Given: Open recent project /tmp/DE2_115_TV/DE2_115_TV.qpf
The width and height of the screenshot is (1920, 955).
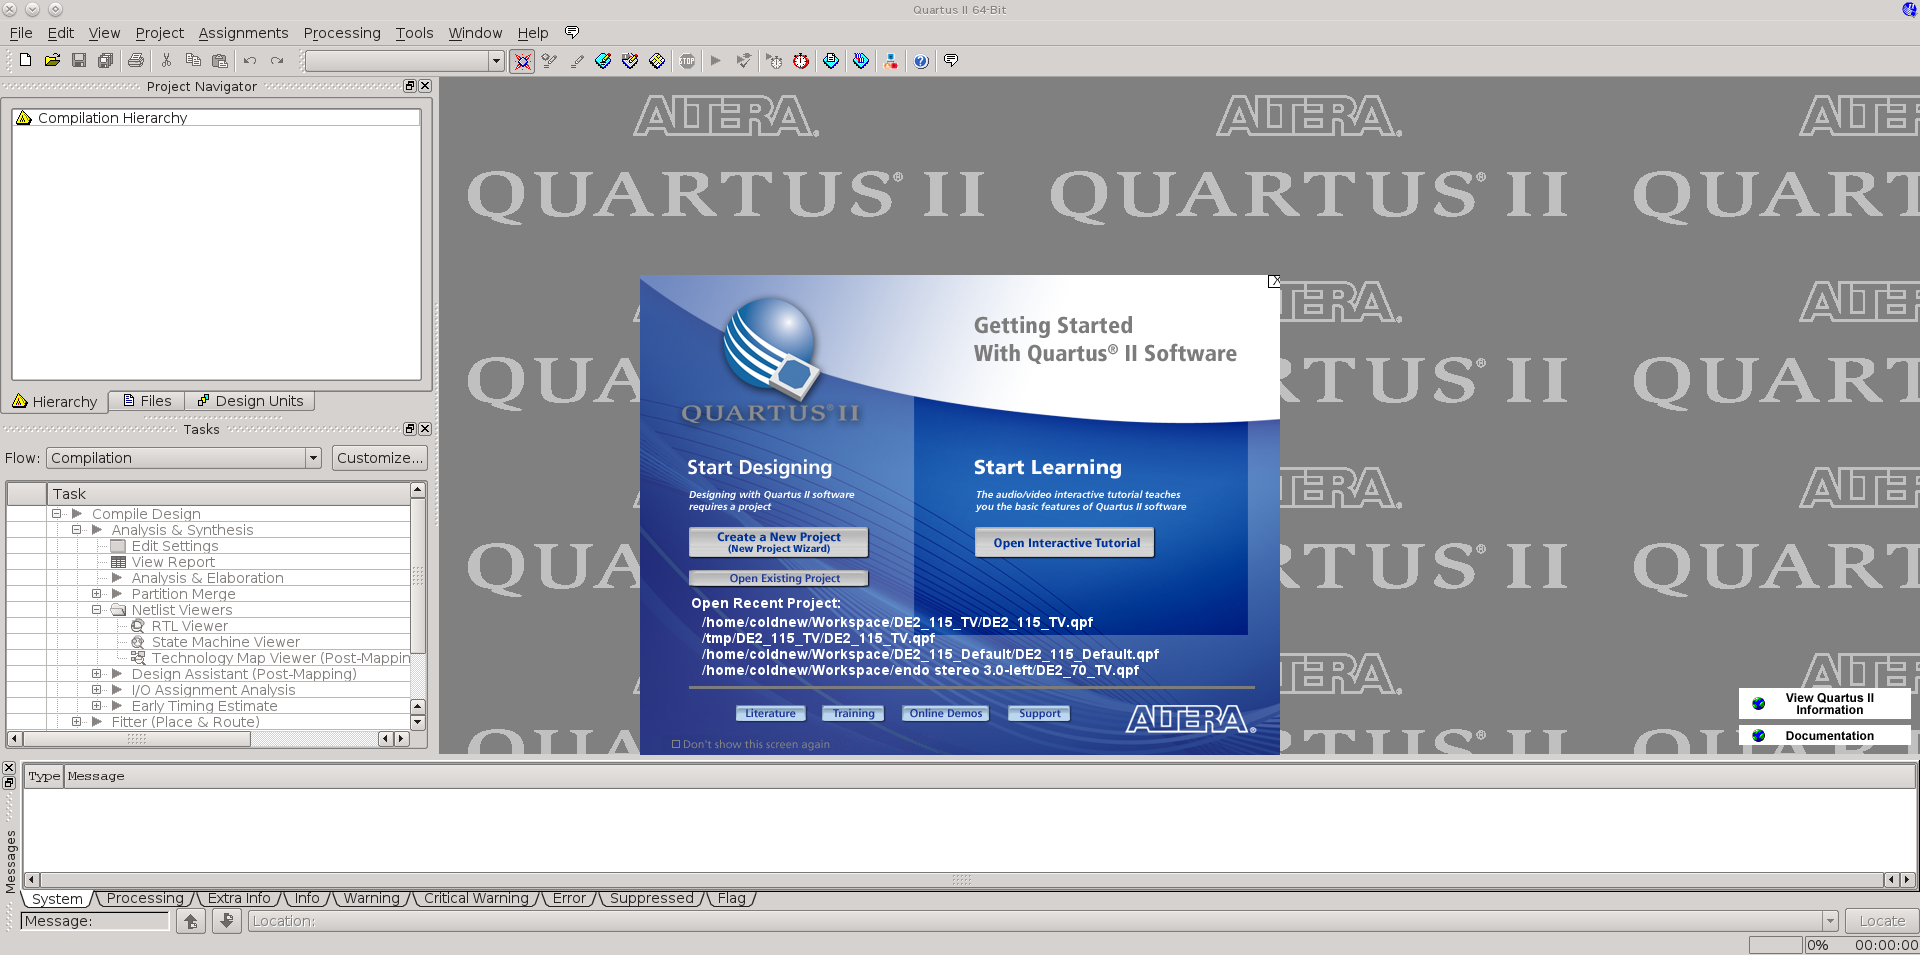Looking at the screenshot, I should [x=818, y=638].
